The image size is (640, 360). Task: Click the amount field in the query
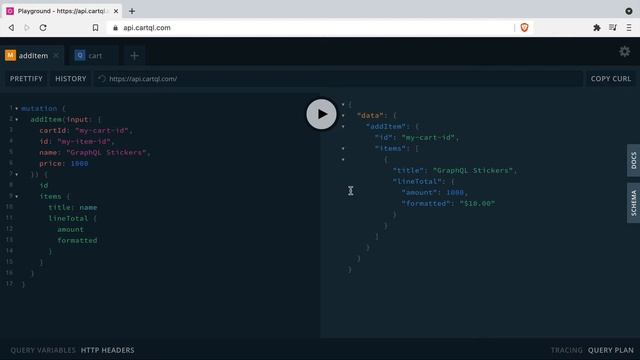coord(70,229)
